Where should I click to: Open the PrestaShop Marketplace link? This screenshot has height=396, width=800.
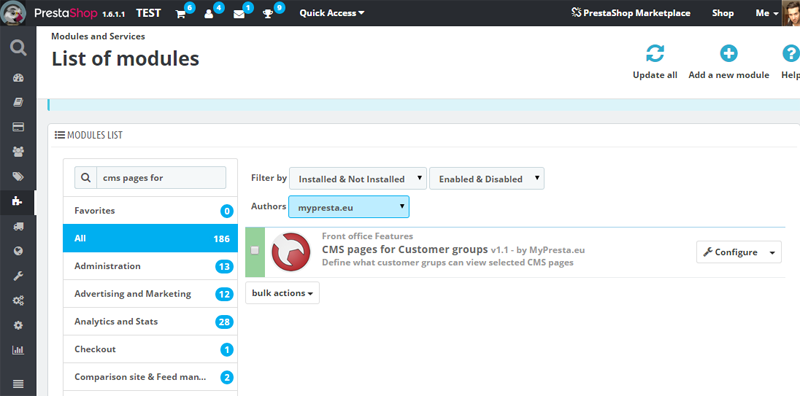(631, 13)
